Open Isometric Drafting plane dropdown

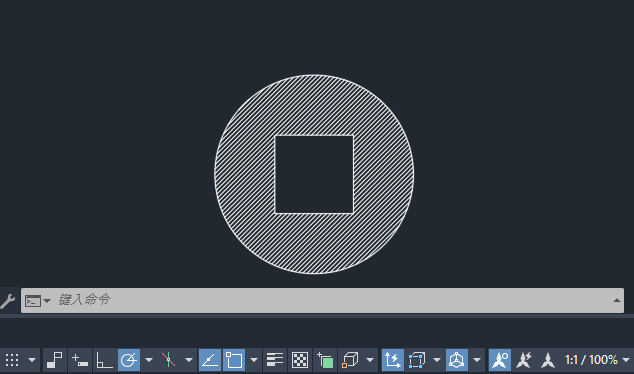point(189,360)
